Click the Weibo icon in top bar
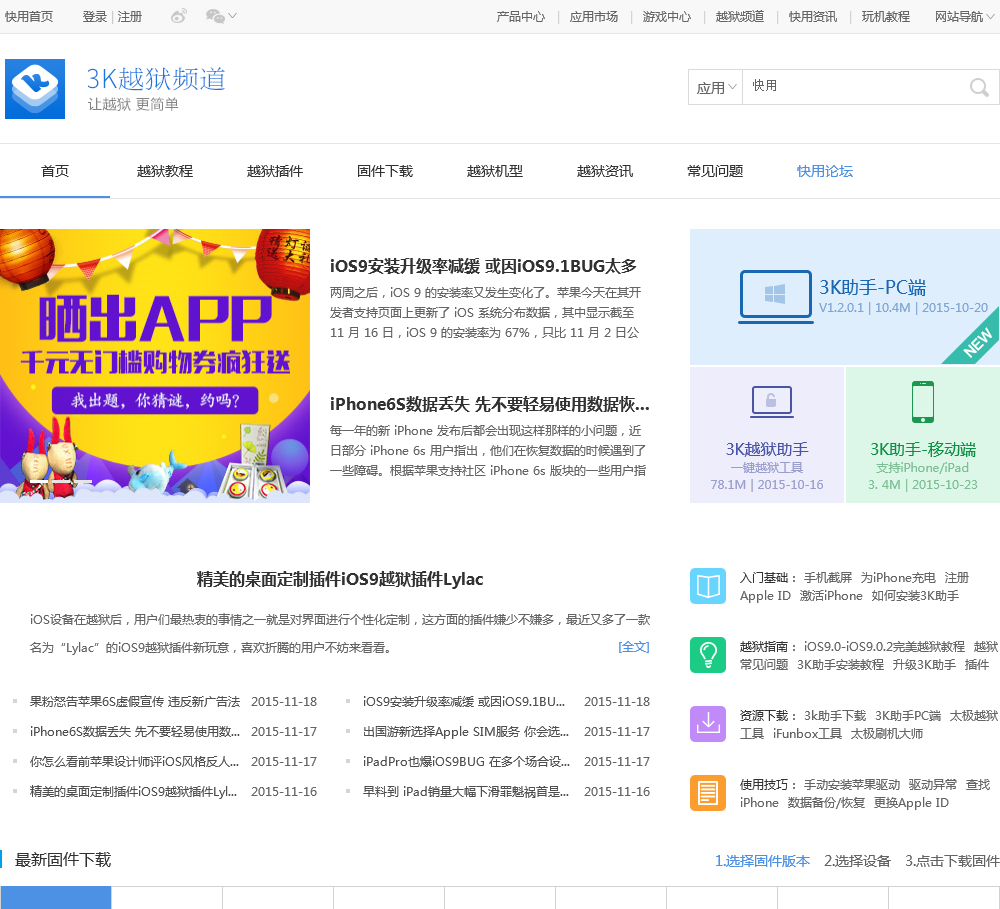This screenshot has height=909, width=1000. pyautogui.click(x=178, y=16)
